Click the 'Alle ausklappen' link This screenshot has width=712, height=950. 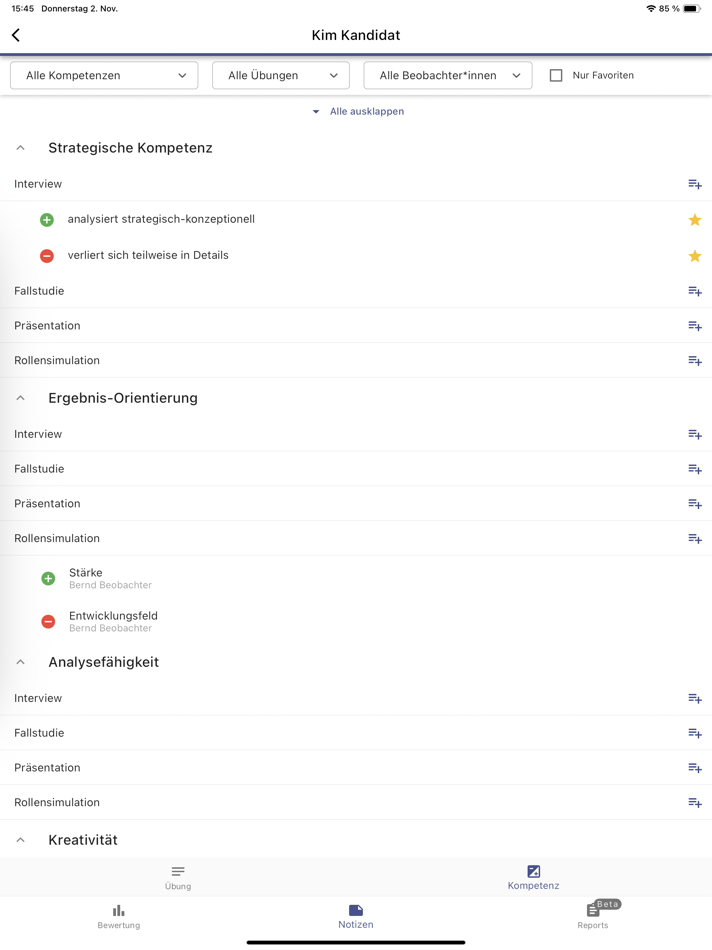(x=366, y=111)
